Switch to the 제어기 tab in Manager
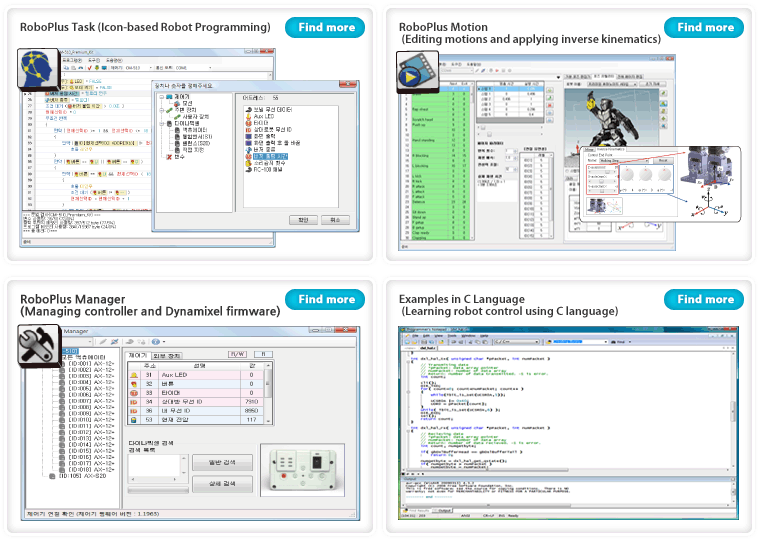The width and height of the screenshot is (760, 543). pyautogui.click(x=138, y=355)
